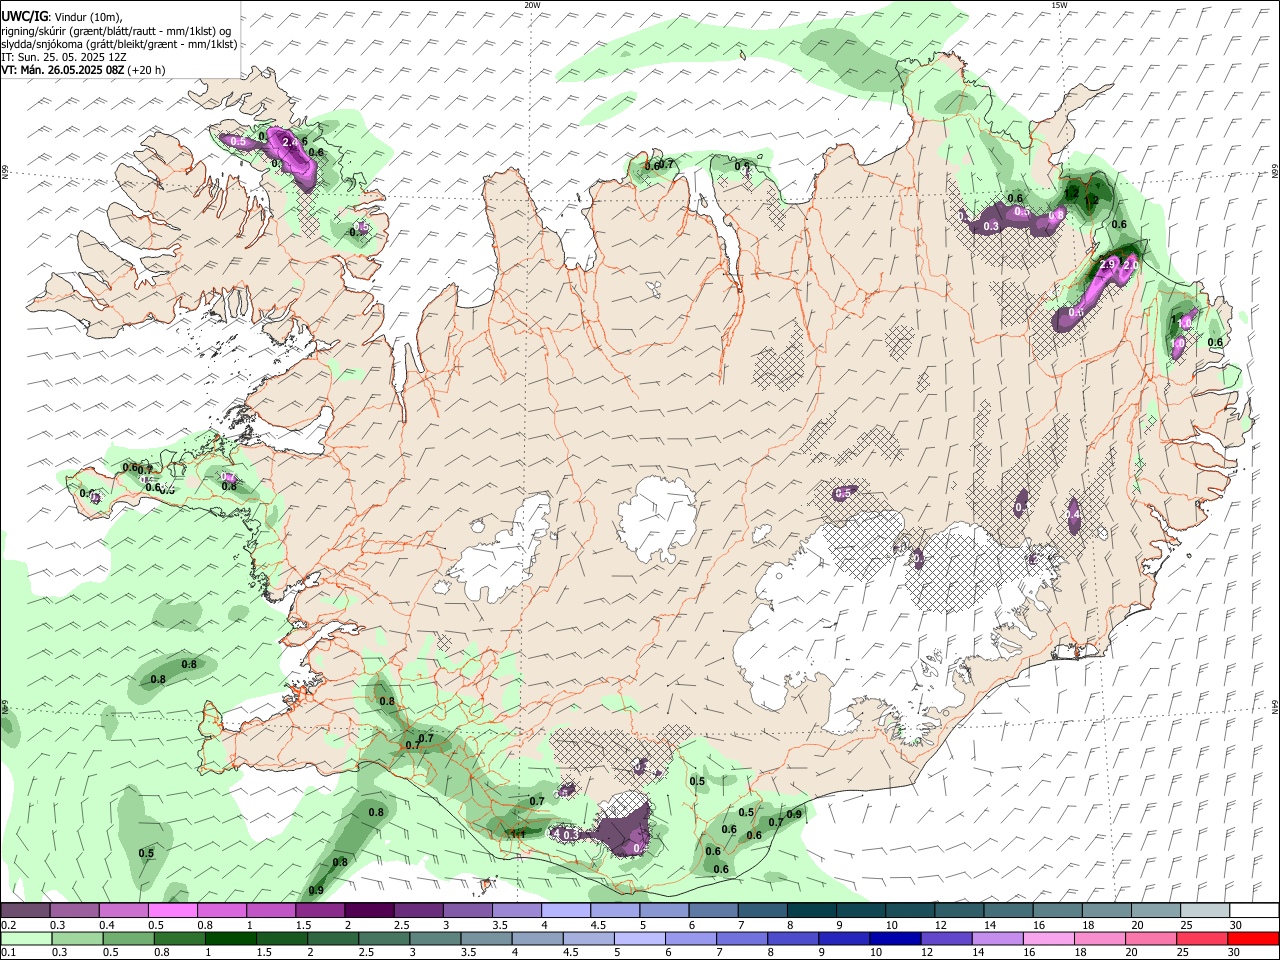The image size is (1280, 960).
Task: Click the "2.4" precipitation value in the Westfjords
Action: (292, 143)
